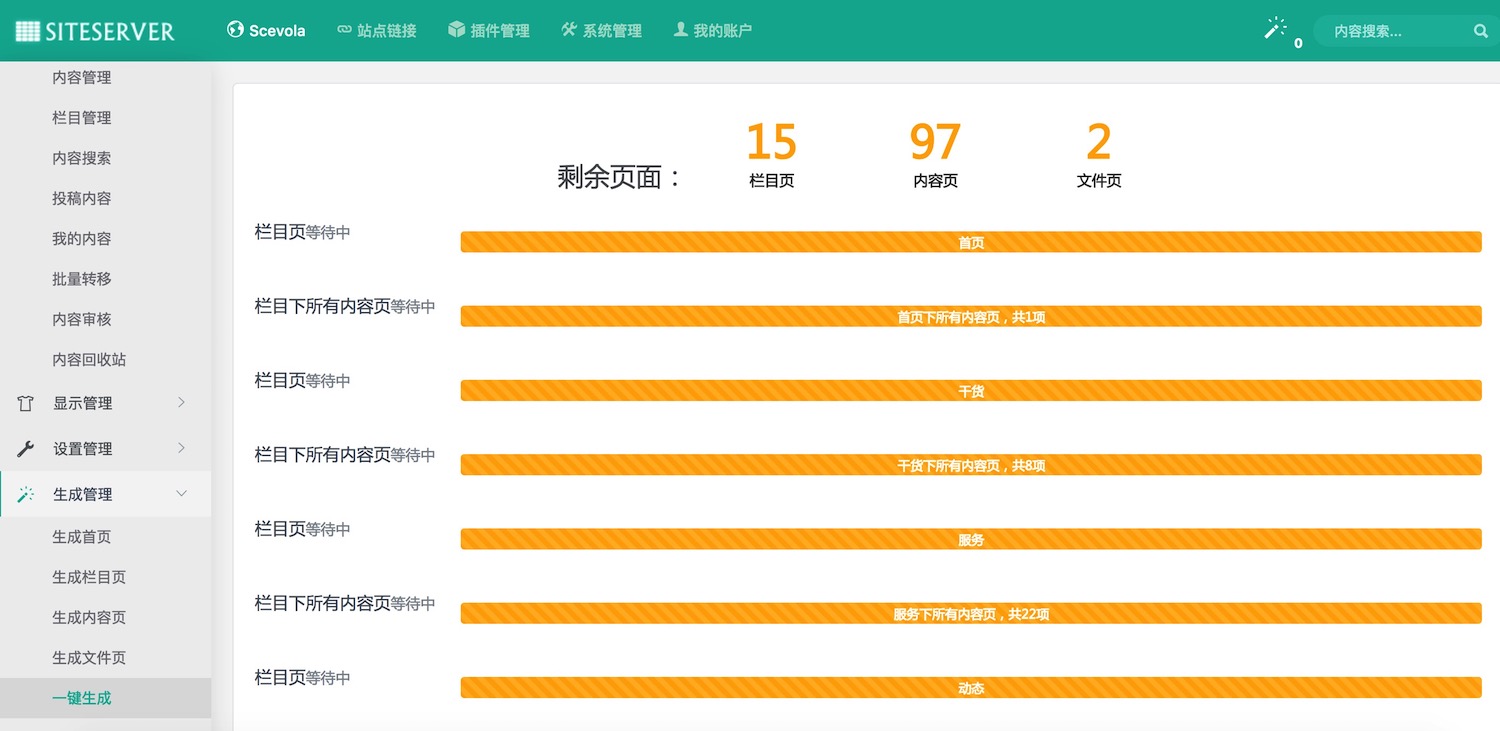Click the globe icon beside Scevola
The image size is (1500, 731).
click(236, 30)
